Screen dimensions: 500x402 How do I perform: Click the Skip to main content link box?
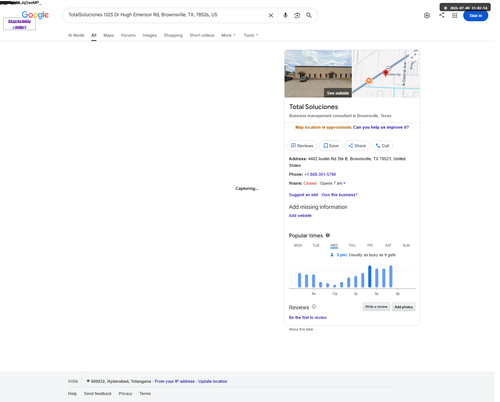[19, 24]
